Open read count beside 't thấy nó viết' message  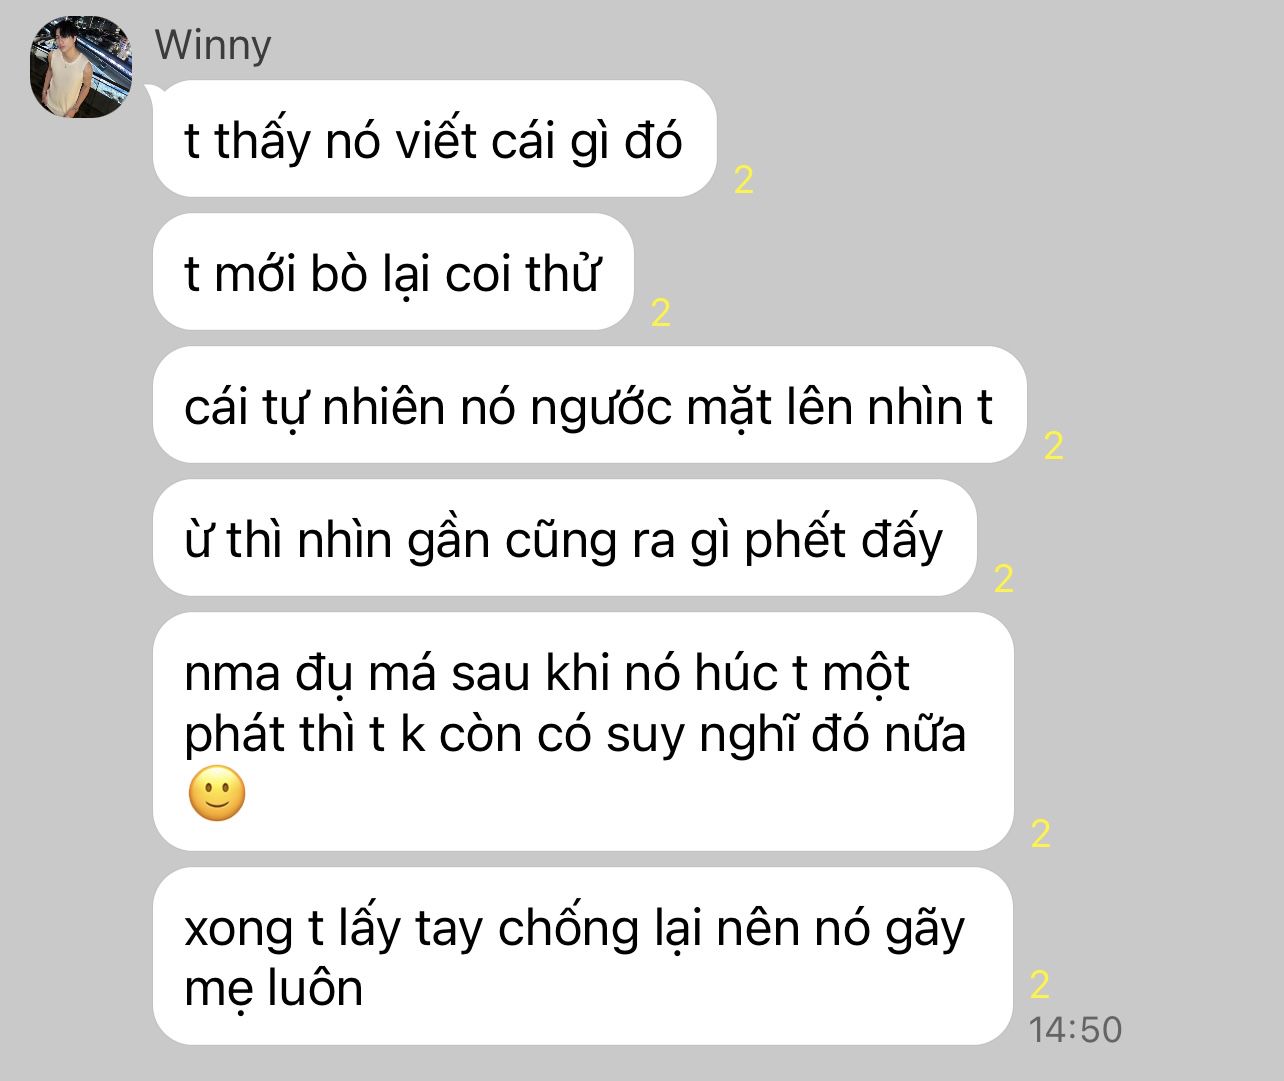point(743,180)
